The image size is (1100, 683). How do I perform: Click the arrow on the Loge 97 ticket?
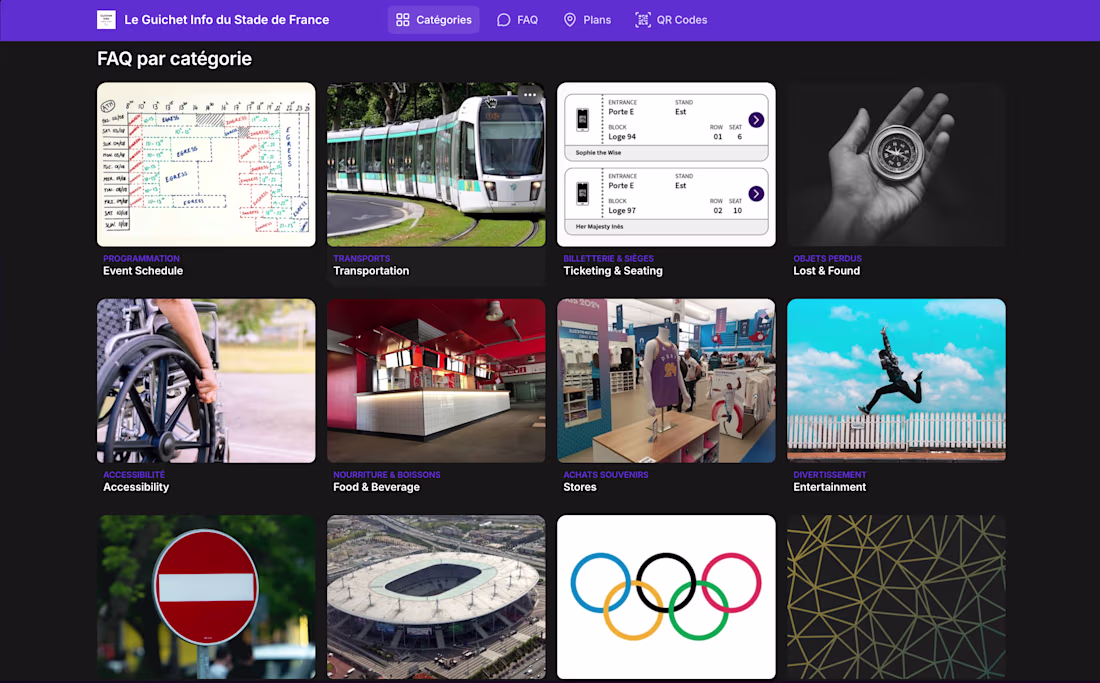pos(756,194)
